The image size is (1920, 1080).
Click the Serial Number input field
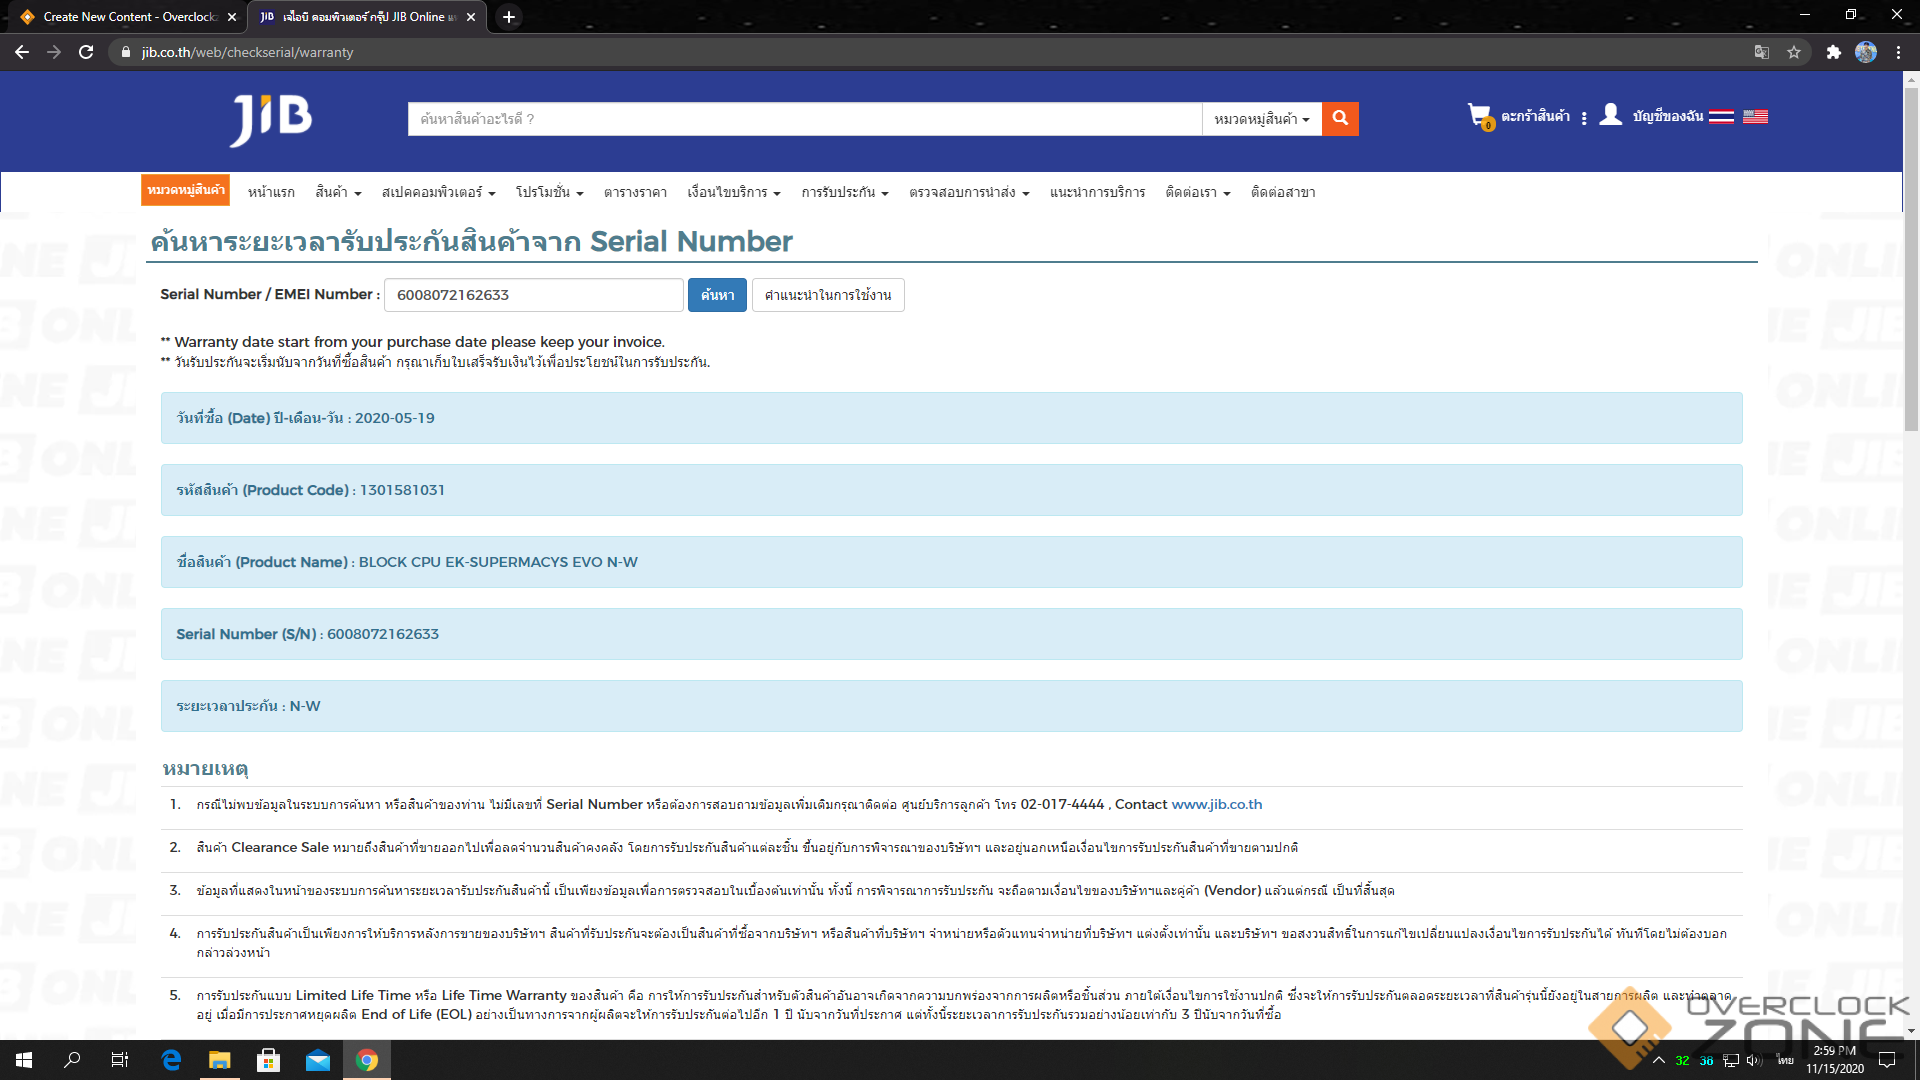click(534, 295)
